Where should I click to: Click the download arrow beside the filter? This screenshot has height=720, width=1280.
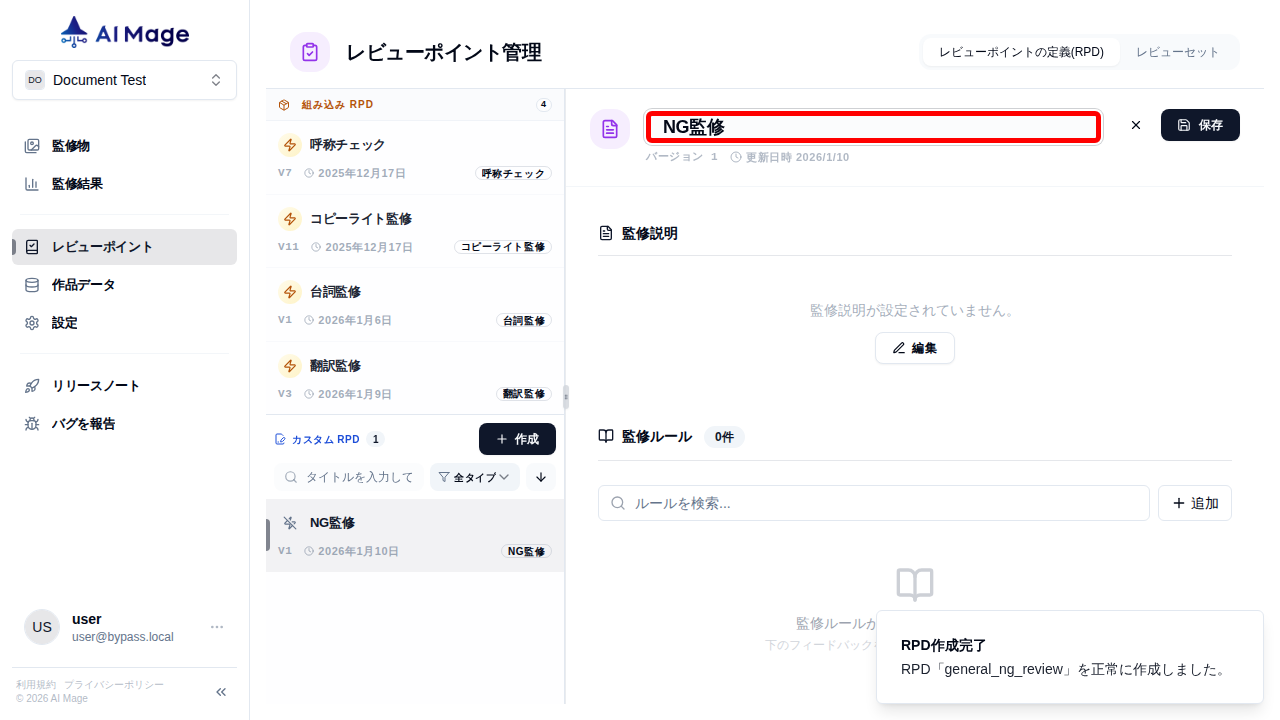tap(540, 477)
